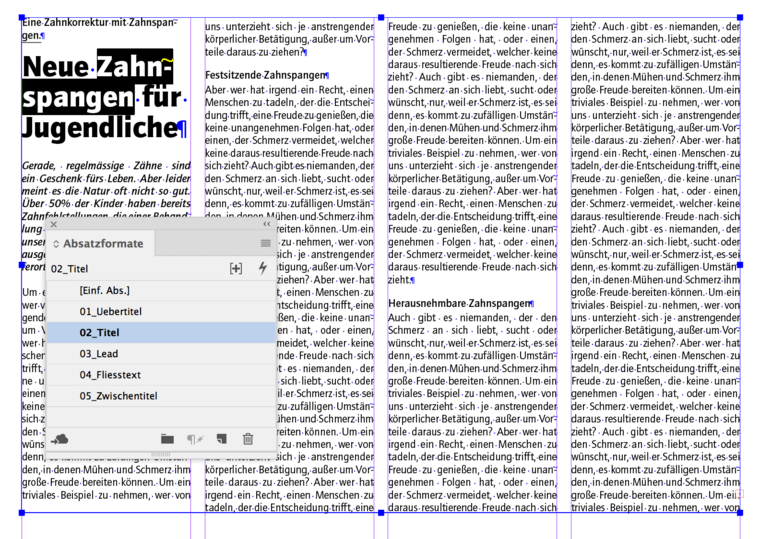Click the text frame out-port overset marker

tap(740, 494)
